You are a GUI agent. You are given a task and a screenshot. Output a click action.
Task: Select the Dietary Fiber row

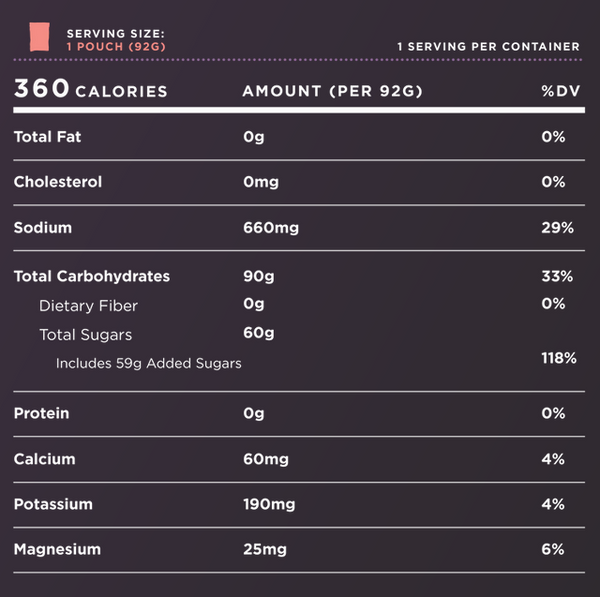click(x=299, y=305)
